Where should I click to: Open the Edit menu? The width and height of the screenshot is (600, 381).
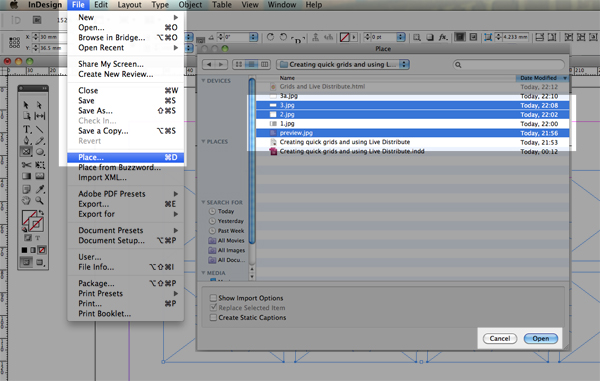[x=101, y=5]
